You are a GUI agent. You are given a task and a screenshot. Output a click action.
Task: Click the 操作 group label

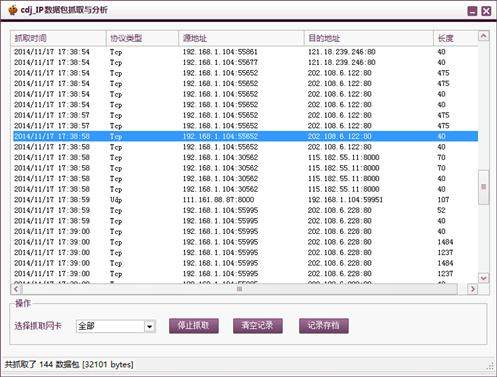pos(23,303)
